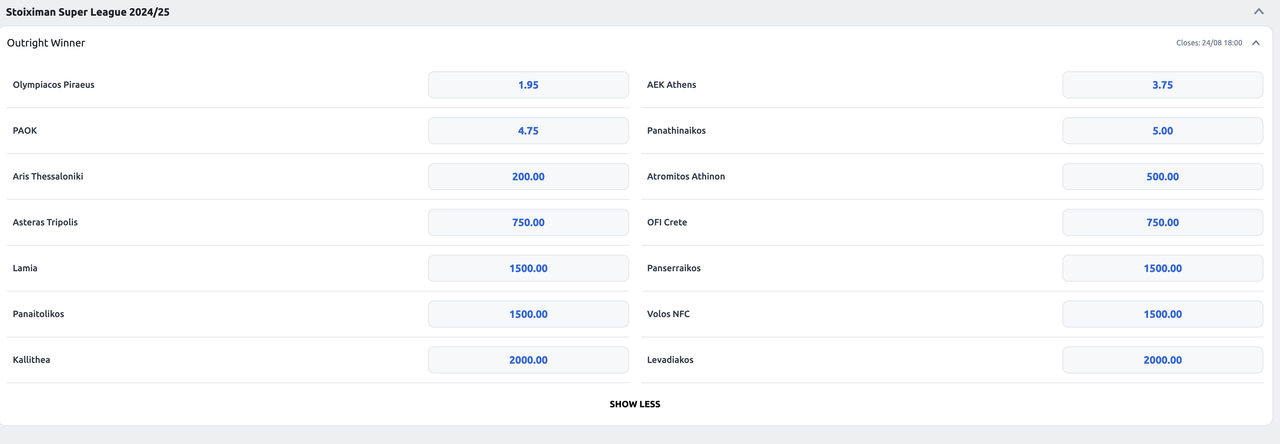This screenshot has height=444, width=1280.
Task: Select Kallithea odds 2000.00
Action: (528, 360)
